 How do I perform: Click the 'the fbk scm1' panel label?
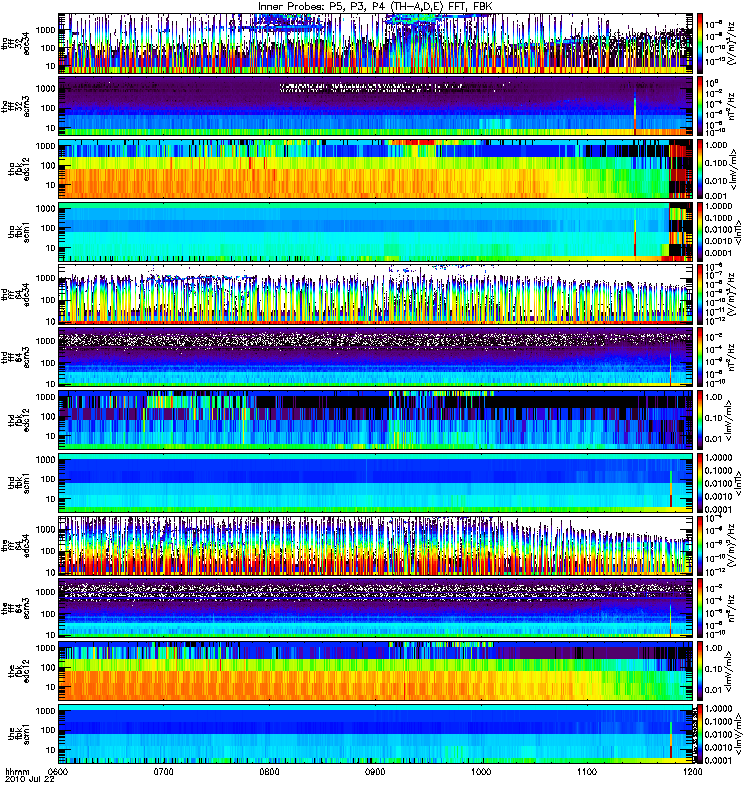[19, 734]
